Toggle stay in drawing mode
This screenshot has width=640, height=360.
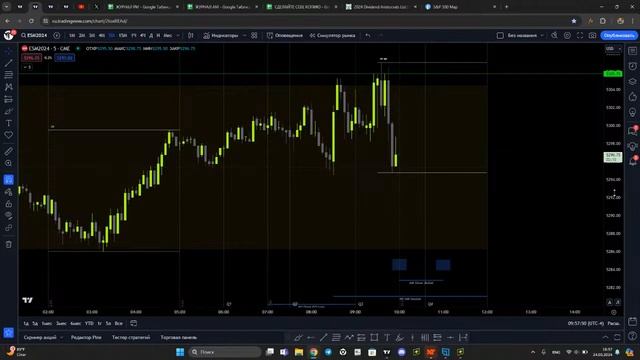(x=9, y=192)
